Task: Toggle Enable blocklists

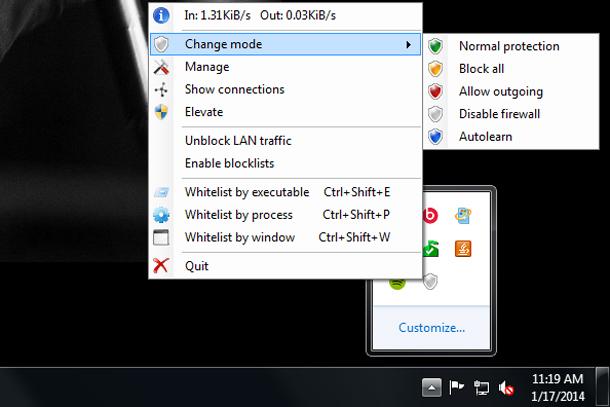Action: tap(286, 163)
